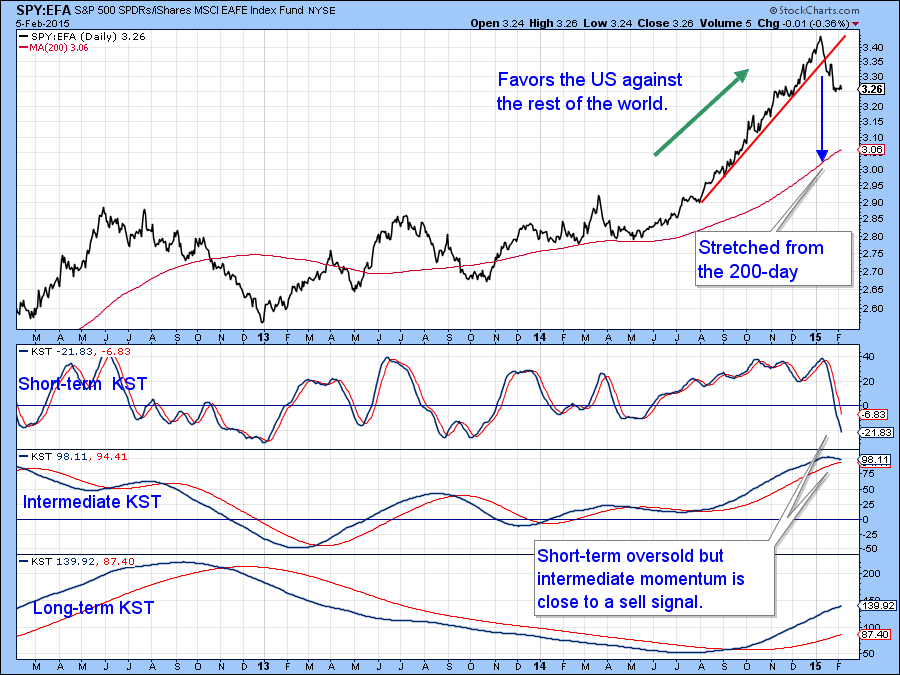Viewport: 900px width, 675px height.
Task: Select the S&P 500 SPDRs/iShares MSCI EAFE fund name
Action: click(189, 10)
